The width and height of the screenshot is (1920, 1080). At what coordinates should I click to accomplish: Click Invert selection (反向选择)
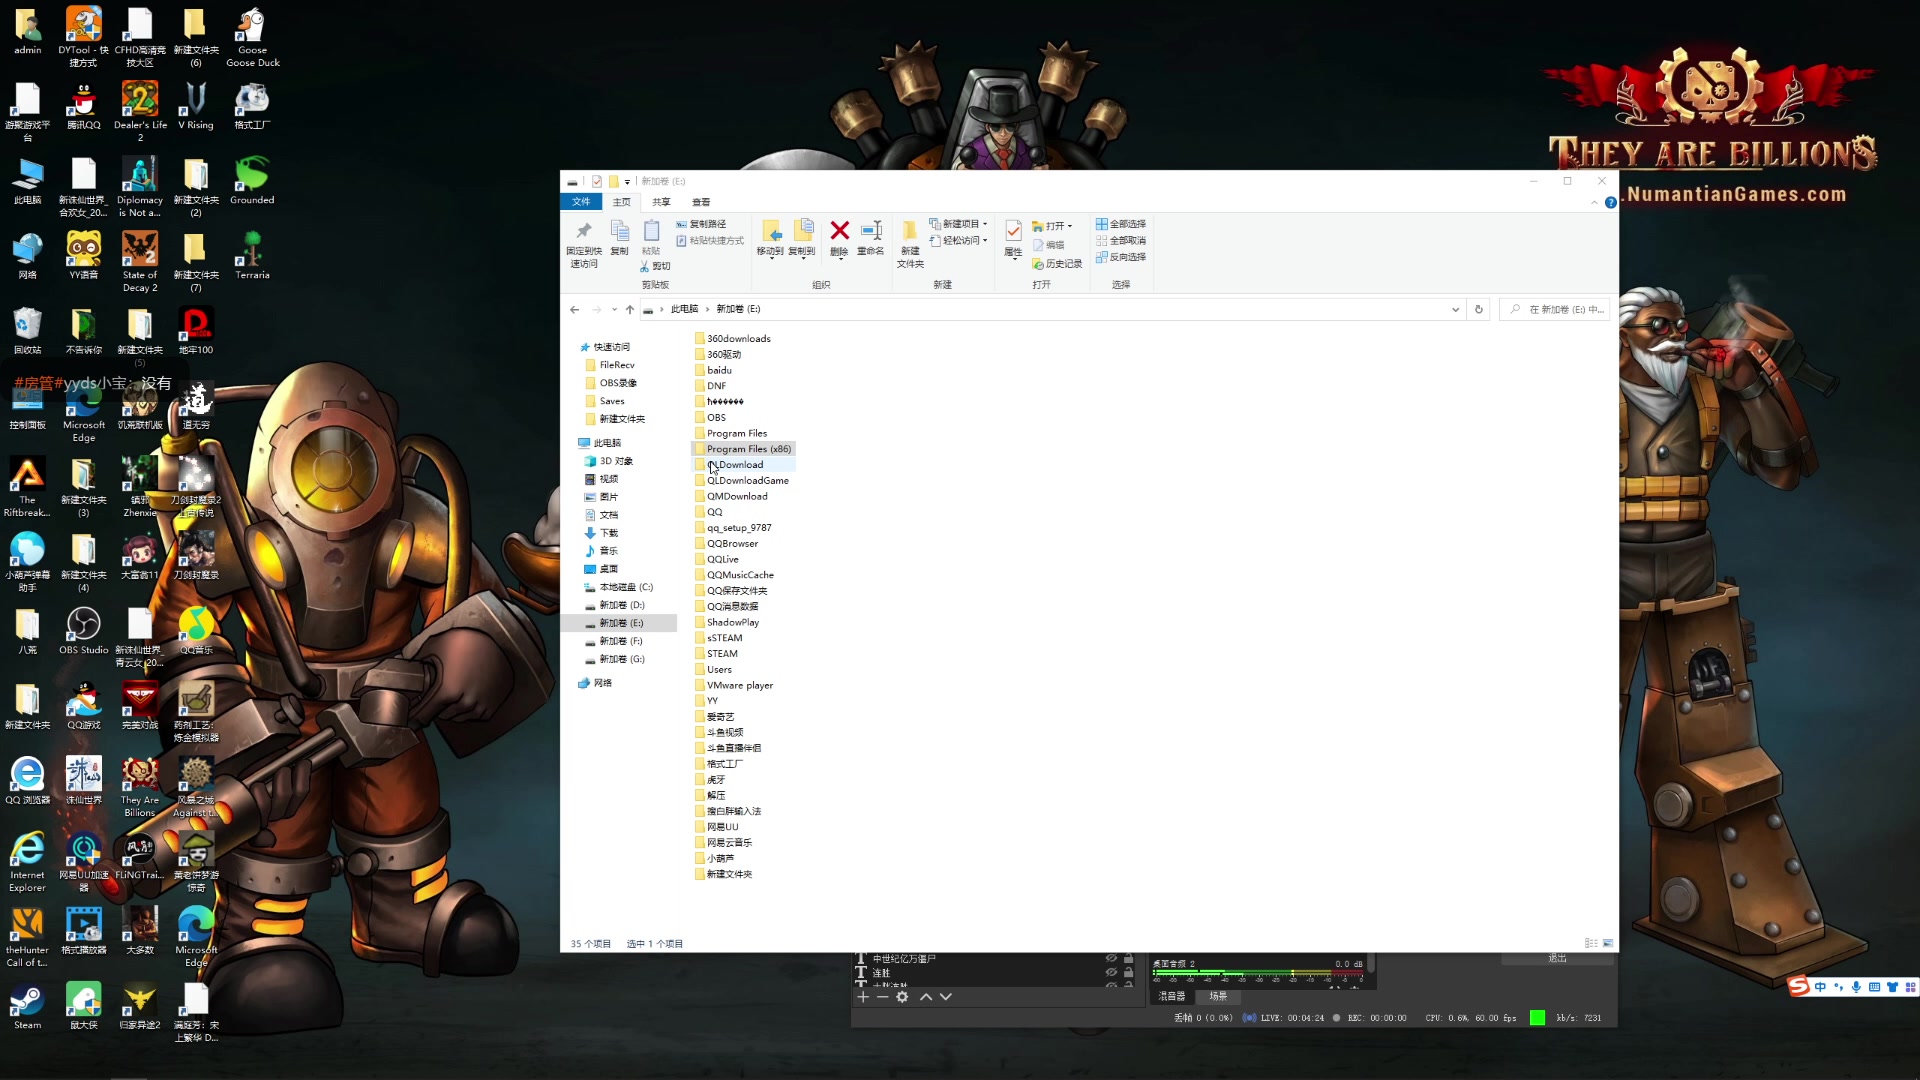point(1121,257)
